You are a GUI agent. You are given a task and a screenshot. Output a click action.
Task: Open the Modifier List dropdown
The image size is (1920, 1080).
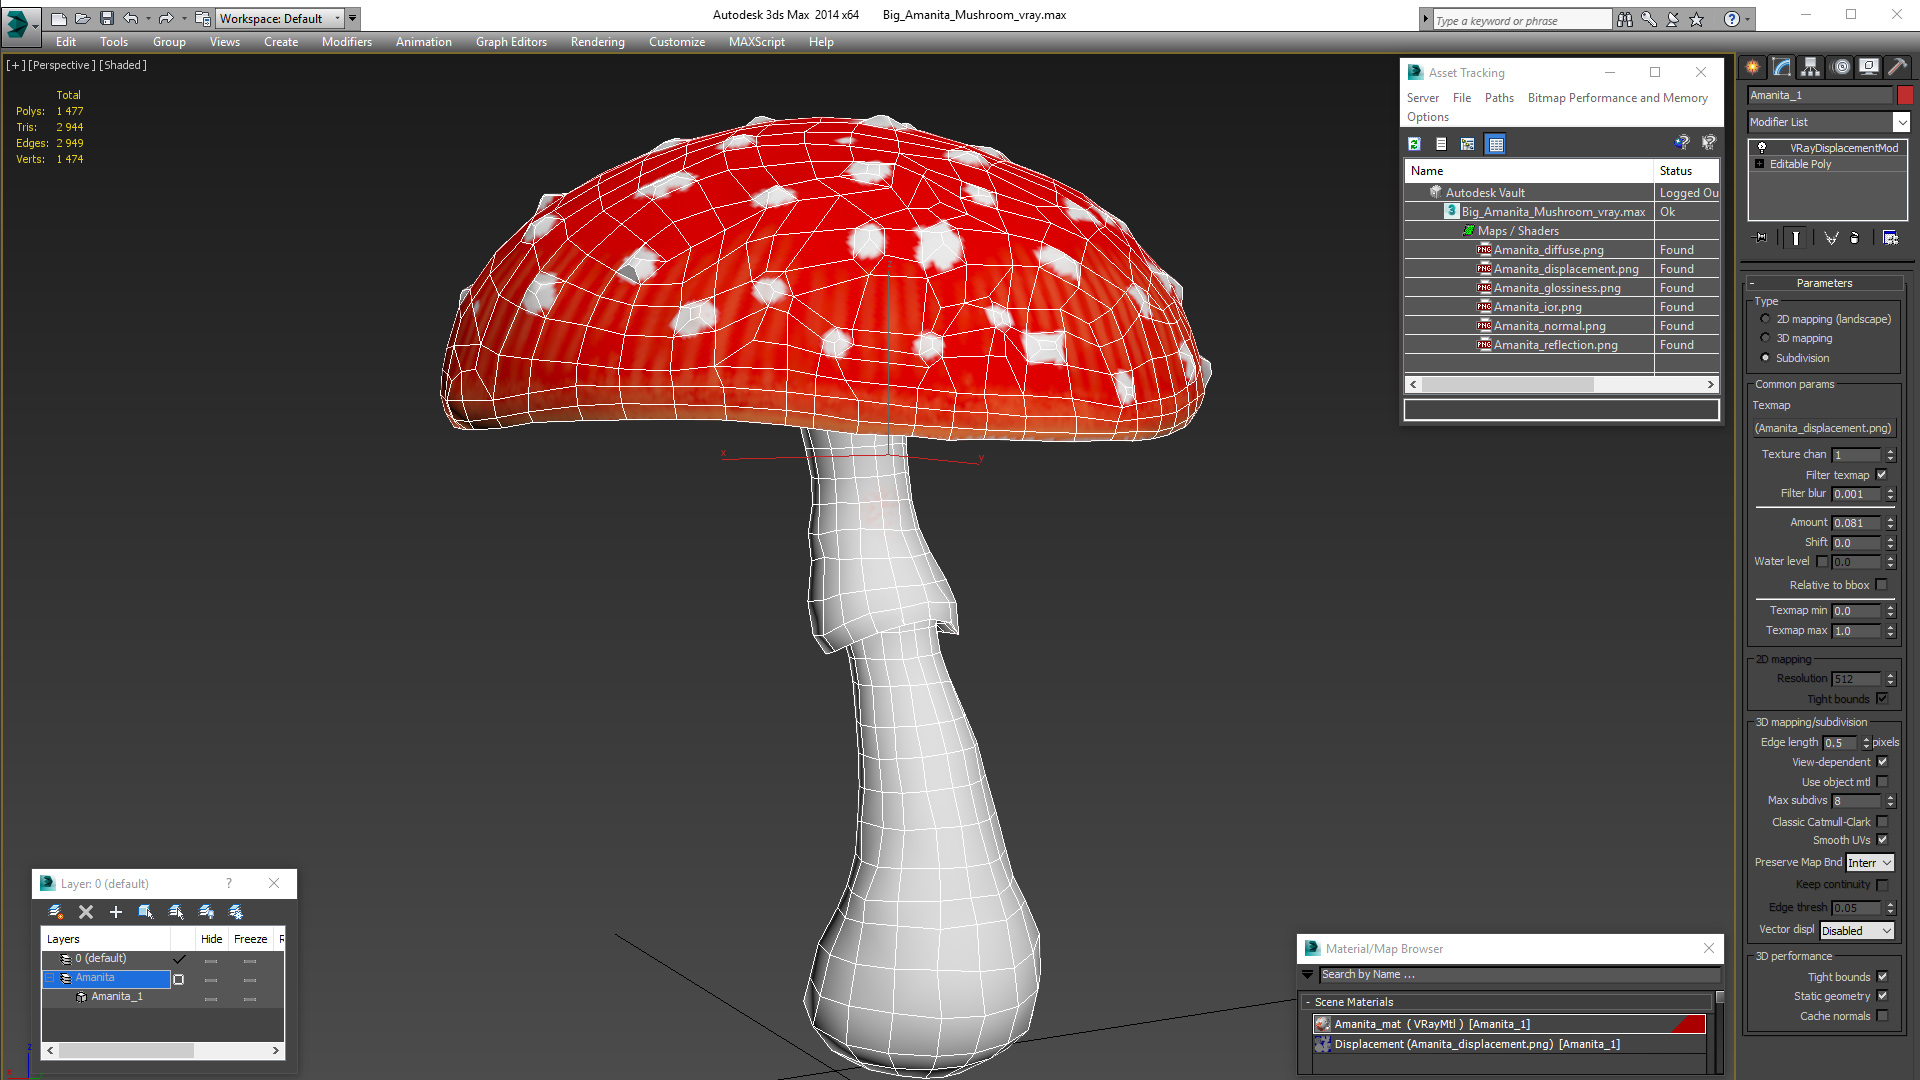[x=1901, y=122]
